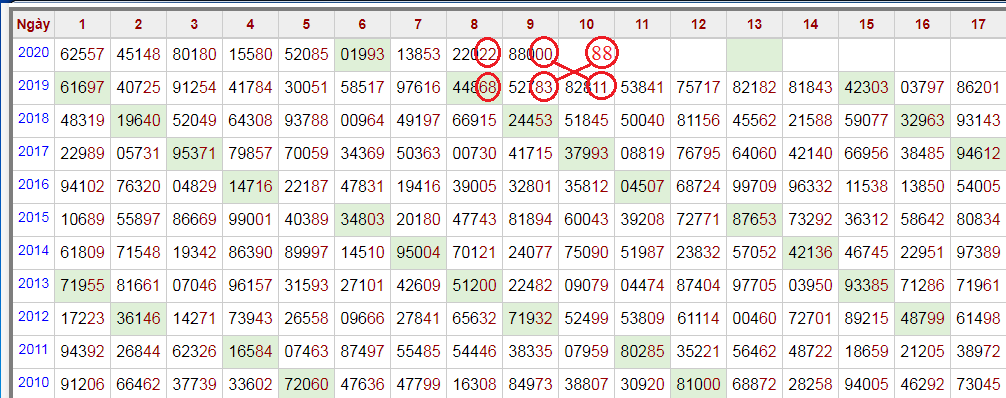Select the Ngày column header
1006x398 pixels.
[x=33, y=24]
